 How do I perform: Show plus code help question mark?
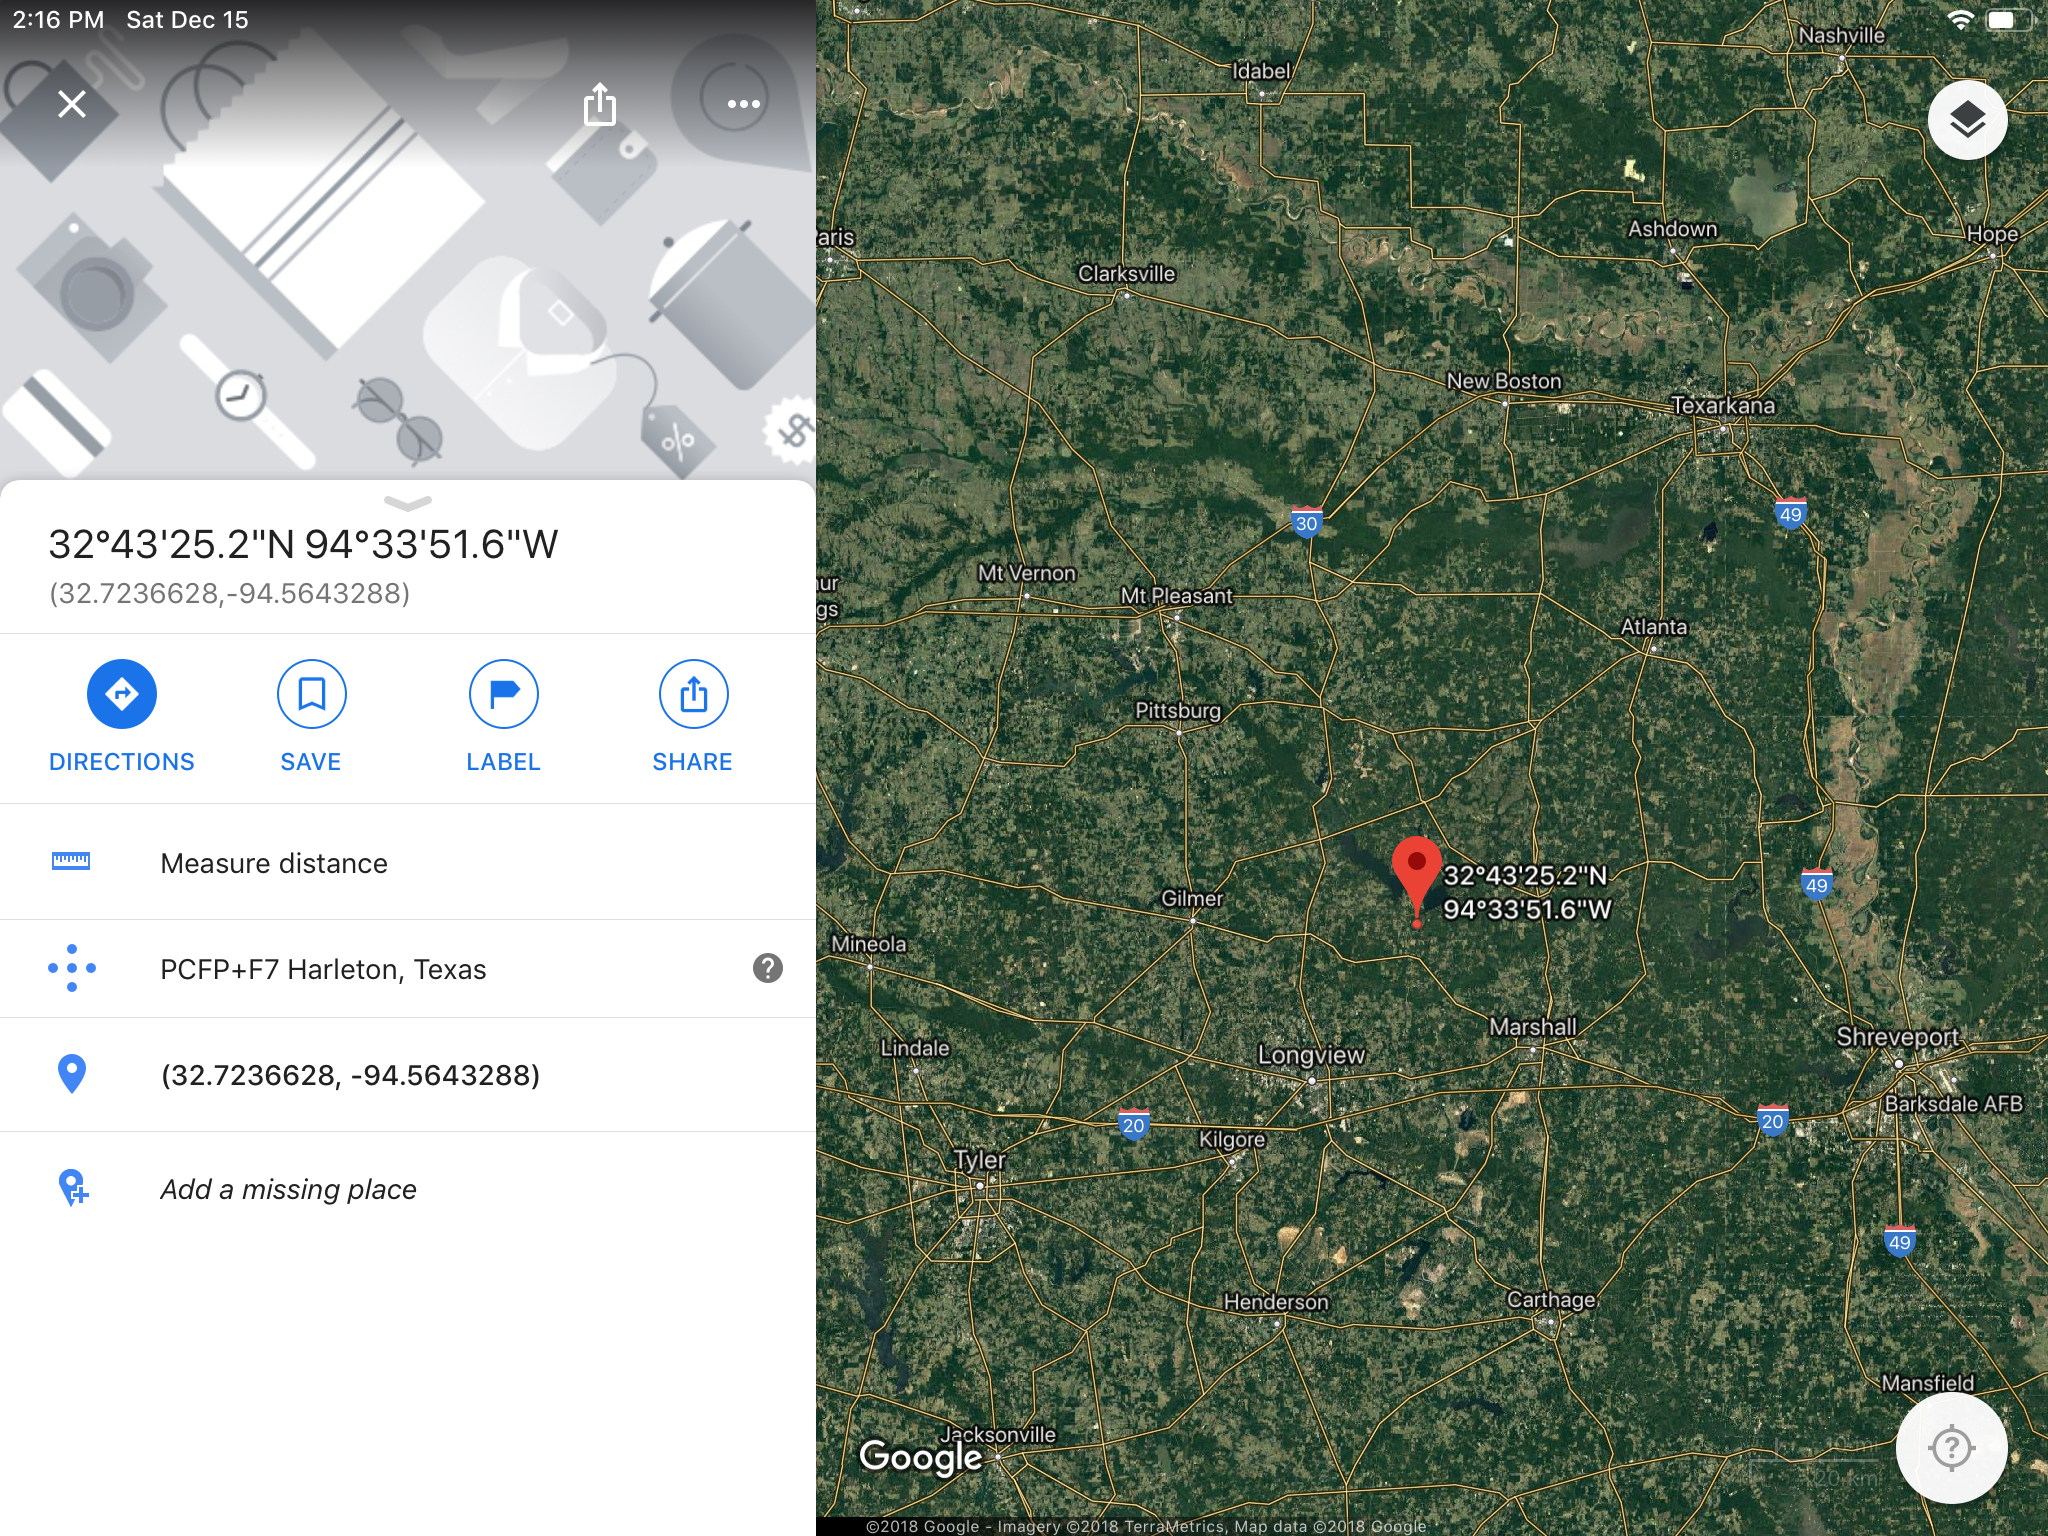pyautogui.click(x=767, y=968)
